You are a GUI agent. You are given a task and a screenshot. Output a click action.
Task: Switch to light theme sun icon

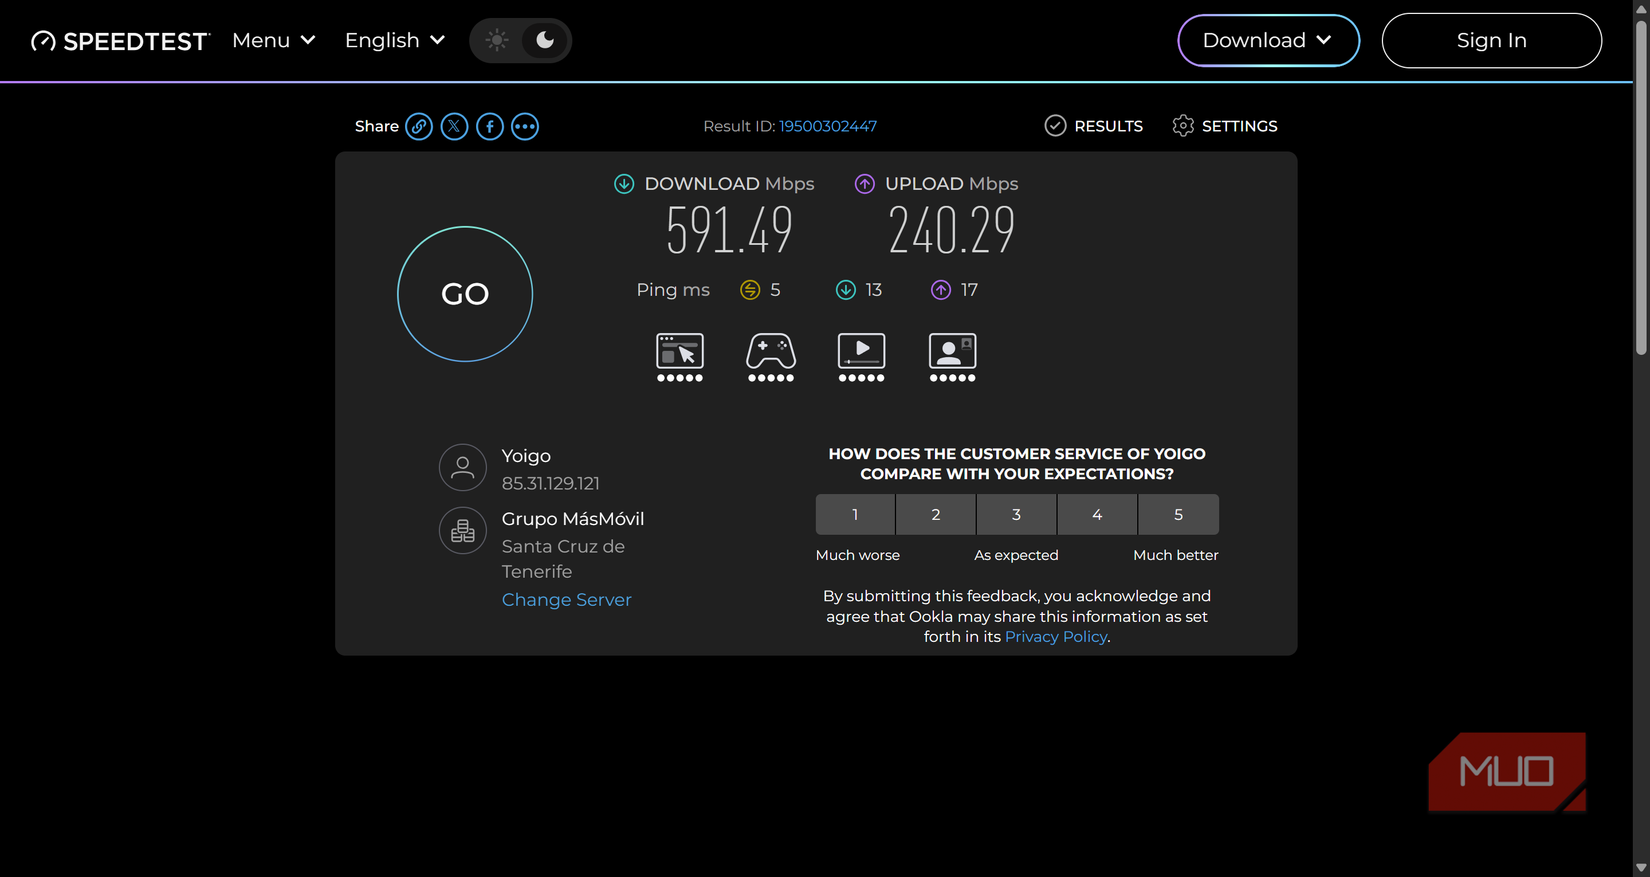pos(497,40)
